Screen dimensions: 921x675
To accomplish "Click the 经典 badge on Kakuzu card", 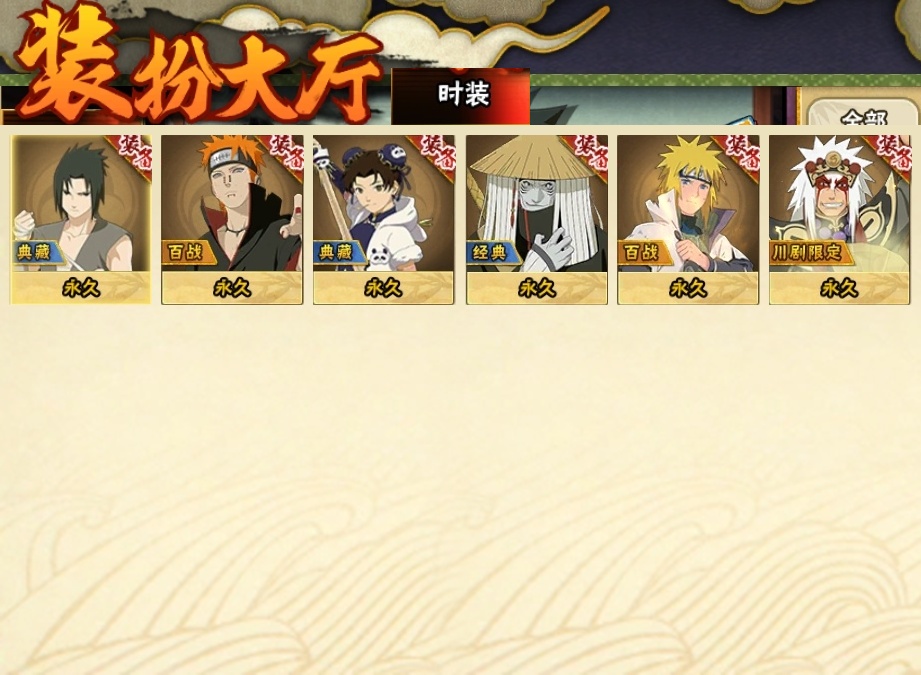I will click(x=492, y=253).
